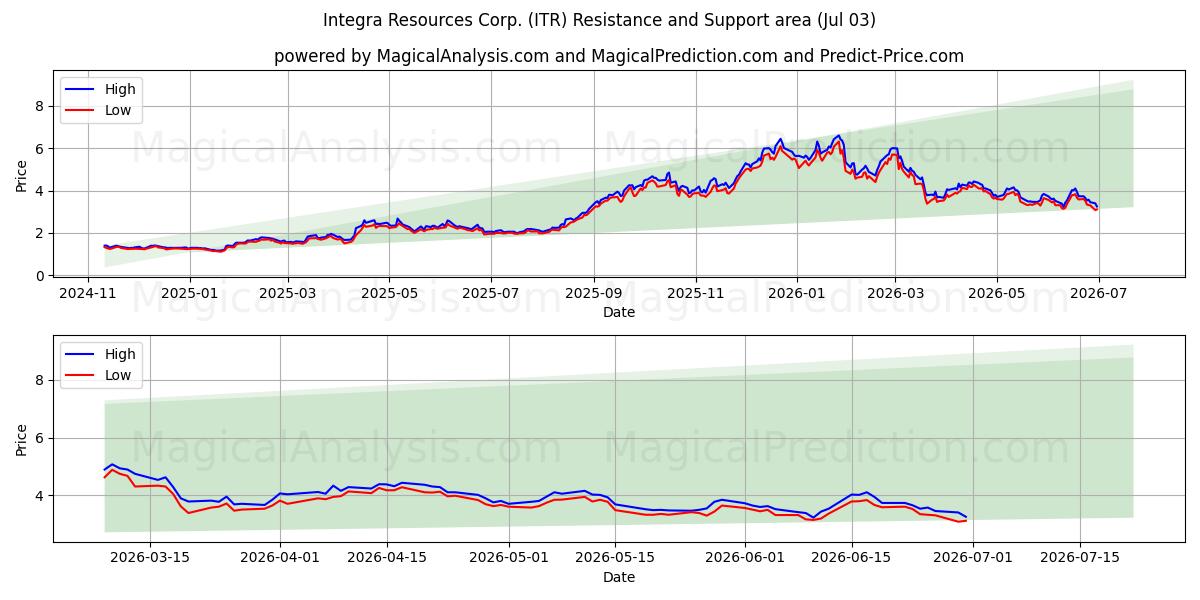Click the y-axis value '4' on bottom chart
This screenshot has height=600, width=1200.
40,496
